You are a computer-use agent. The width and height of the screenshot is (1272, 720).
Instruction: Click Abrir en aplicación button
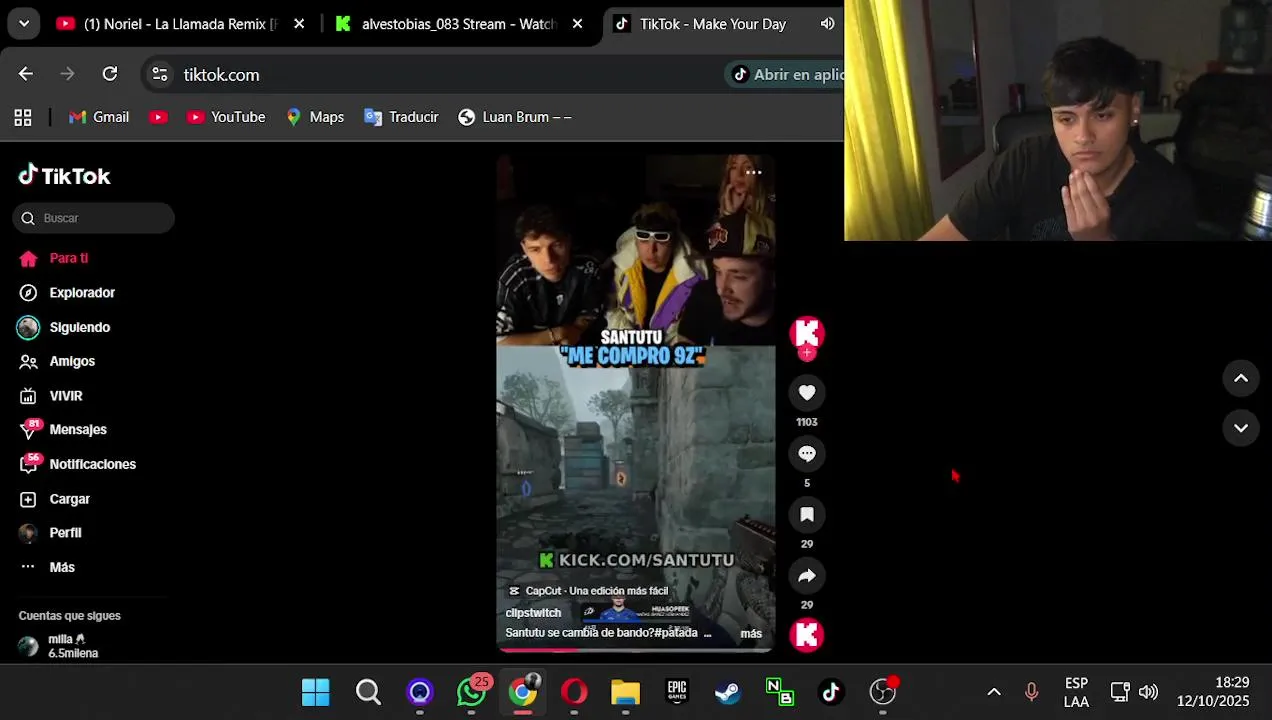(x=786, y=74)
